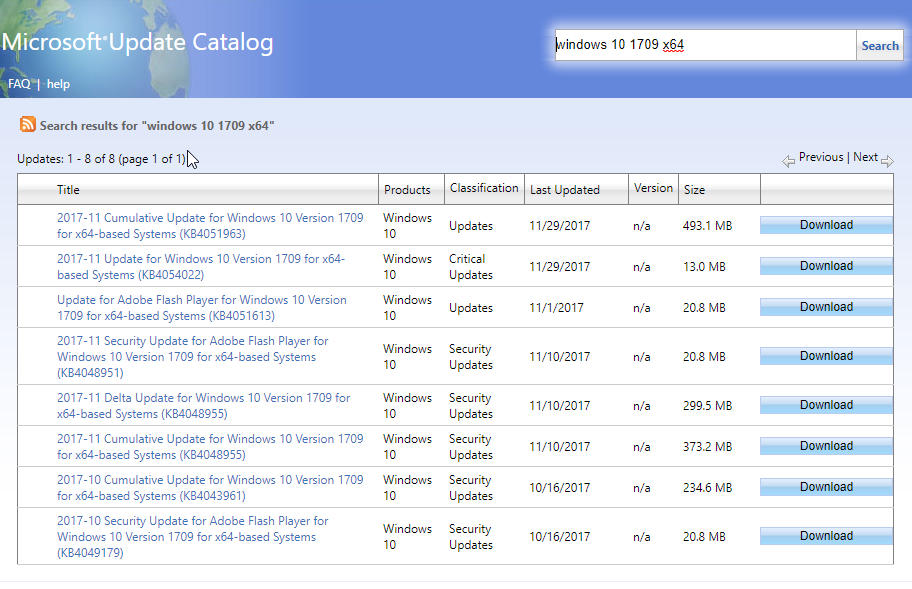Click the Next page arrow icon
Screen dimensions: 912x589
(x=887, y=161)
